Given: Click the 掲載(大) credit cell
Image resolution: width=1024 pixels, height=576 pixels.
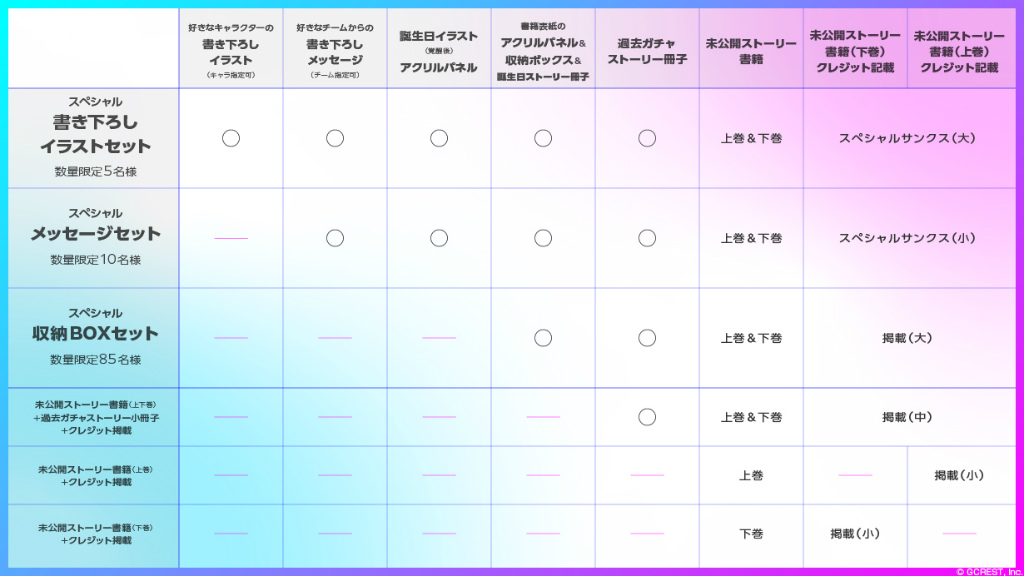Looking at the screenshot, I should click(907, 338).
